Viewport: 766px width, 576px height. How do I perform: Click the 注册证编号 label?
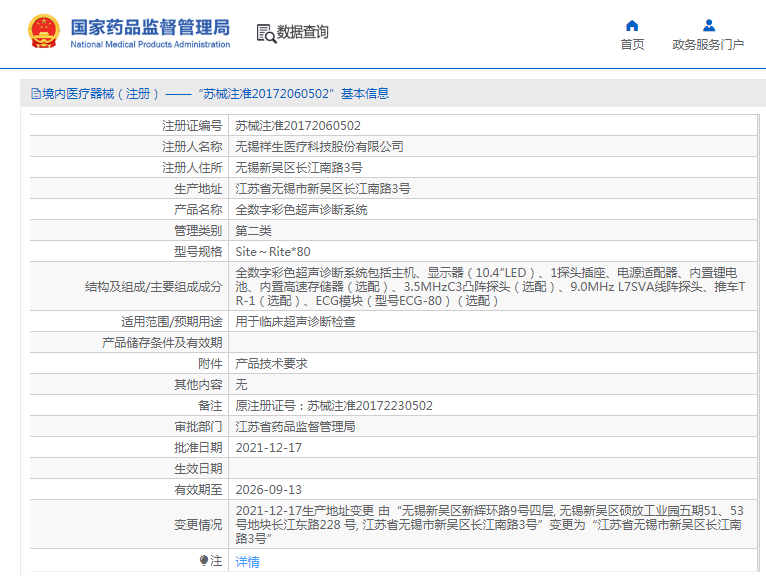pos(192,126)
